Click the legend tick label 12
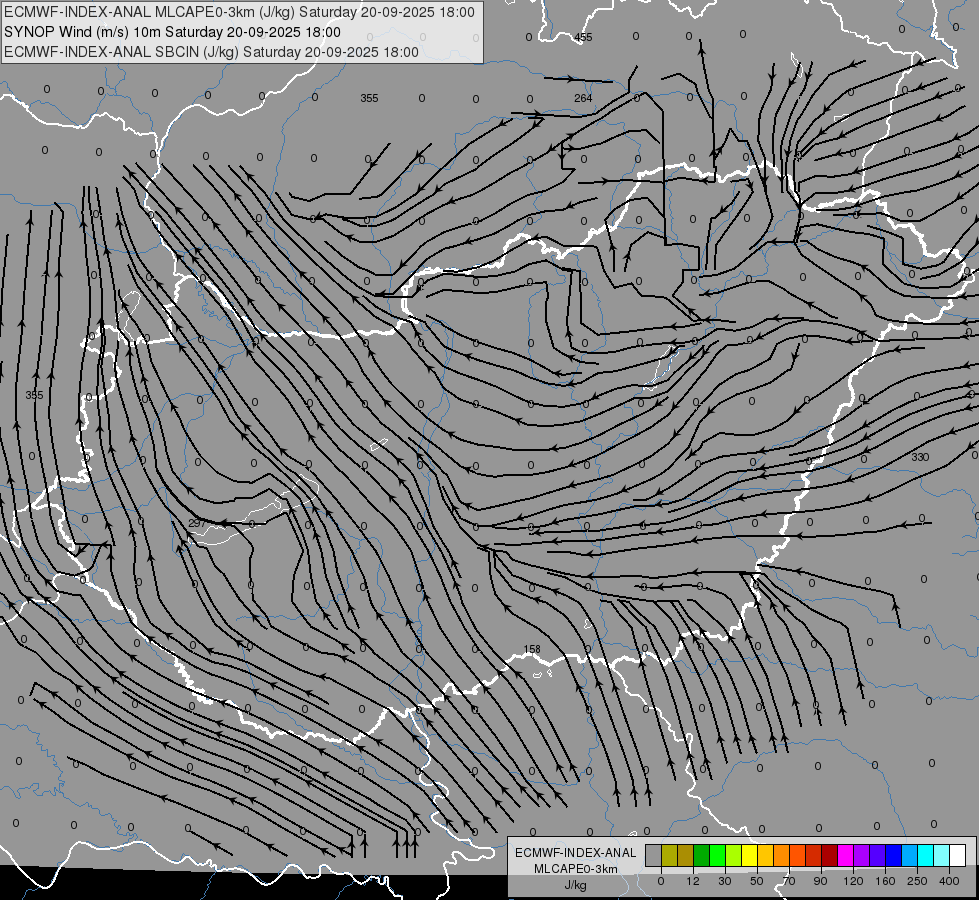The height and width of the screenshot is (900, 979). [x=693, y=881]
